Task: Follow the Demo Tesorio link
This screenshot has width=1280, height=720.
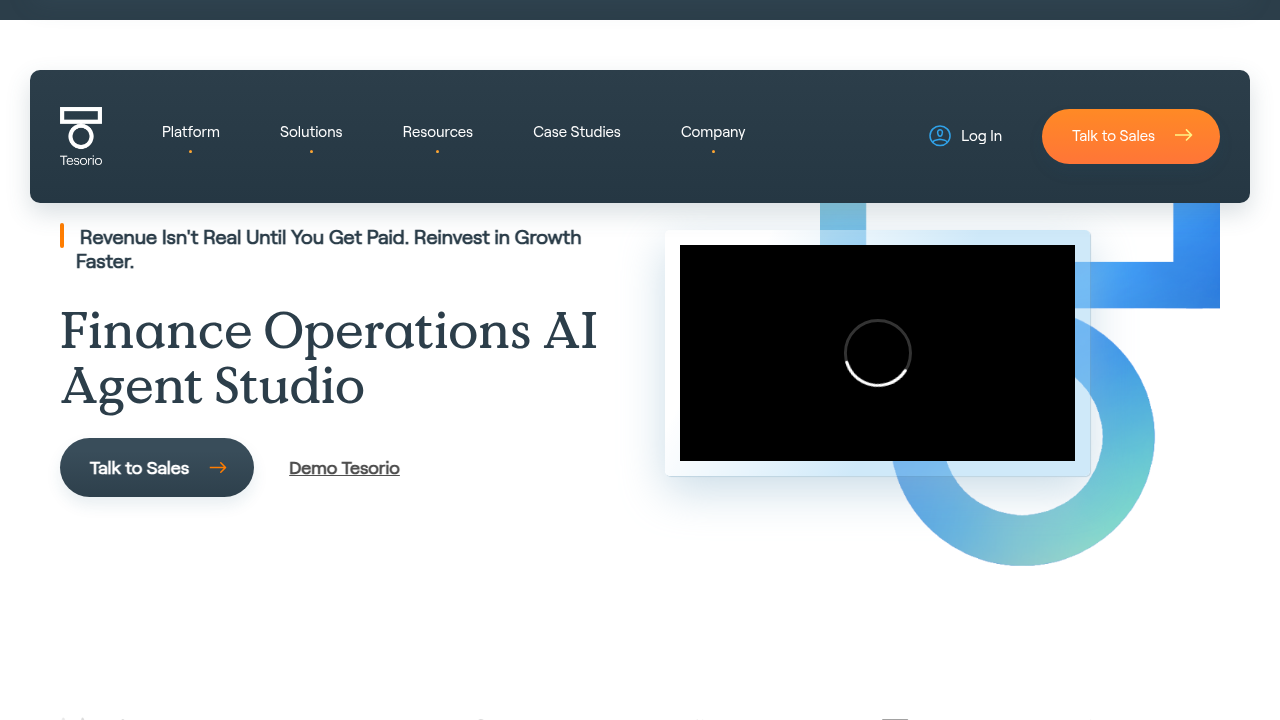Action: point(344,468)
